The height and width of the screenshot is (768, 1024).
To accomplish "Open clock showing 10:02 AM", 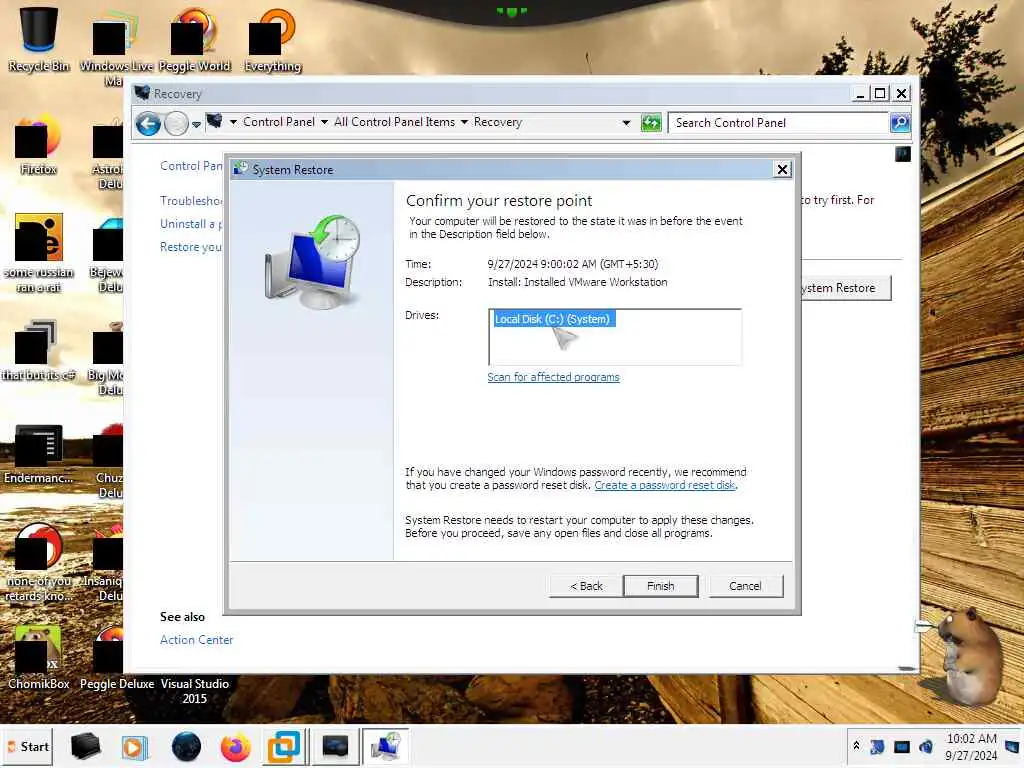I will (971, 746).
